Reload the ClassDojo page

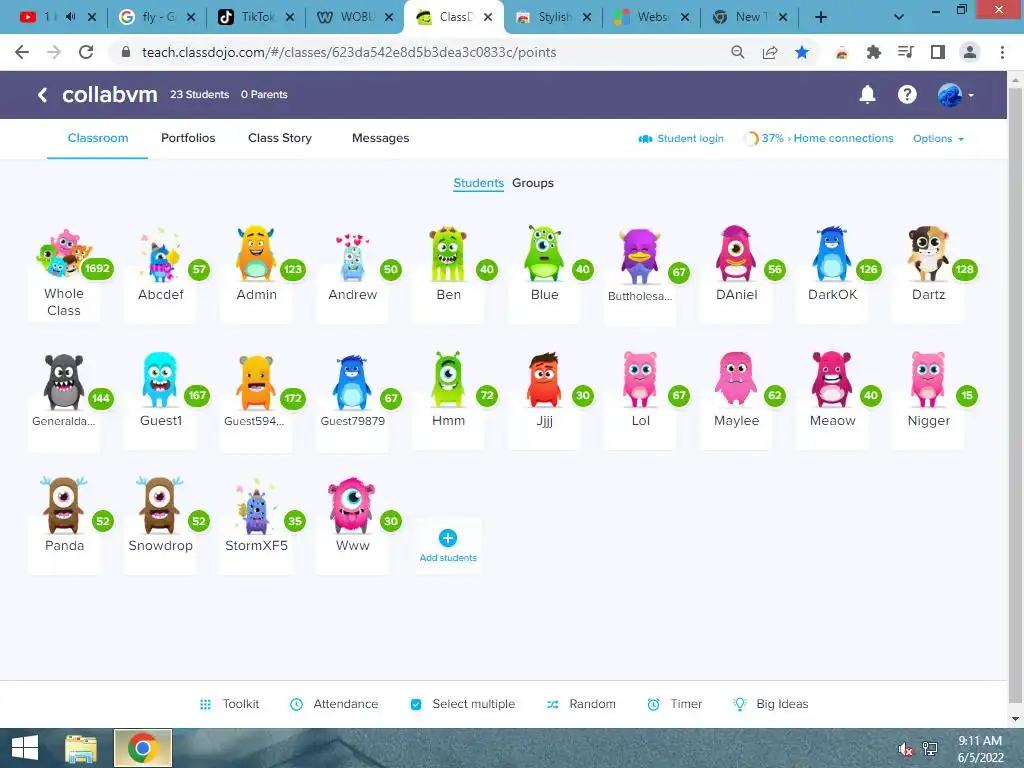(x=86, y=52)
